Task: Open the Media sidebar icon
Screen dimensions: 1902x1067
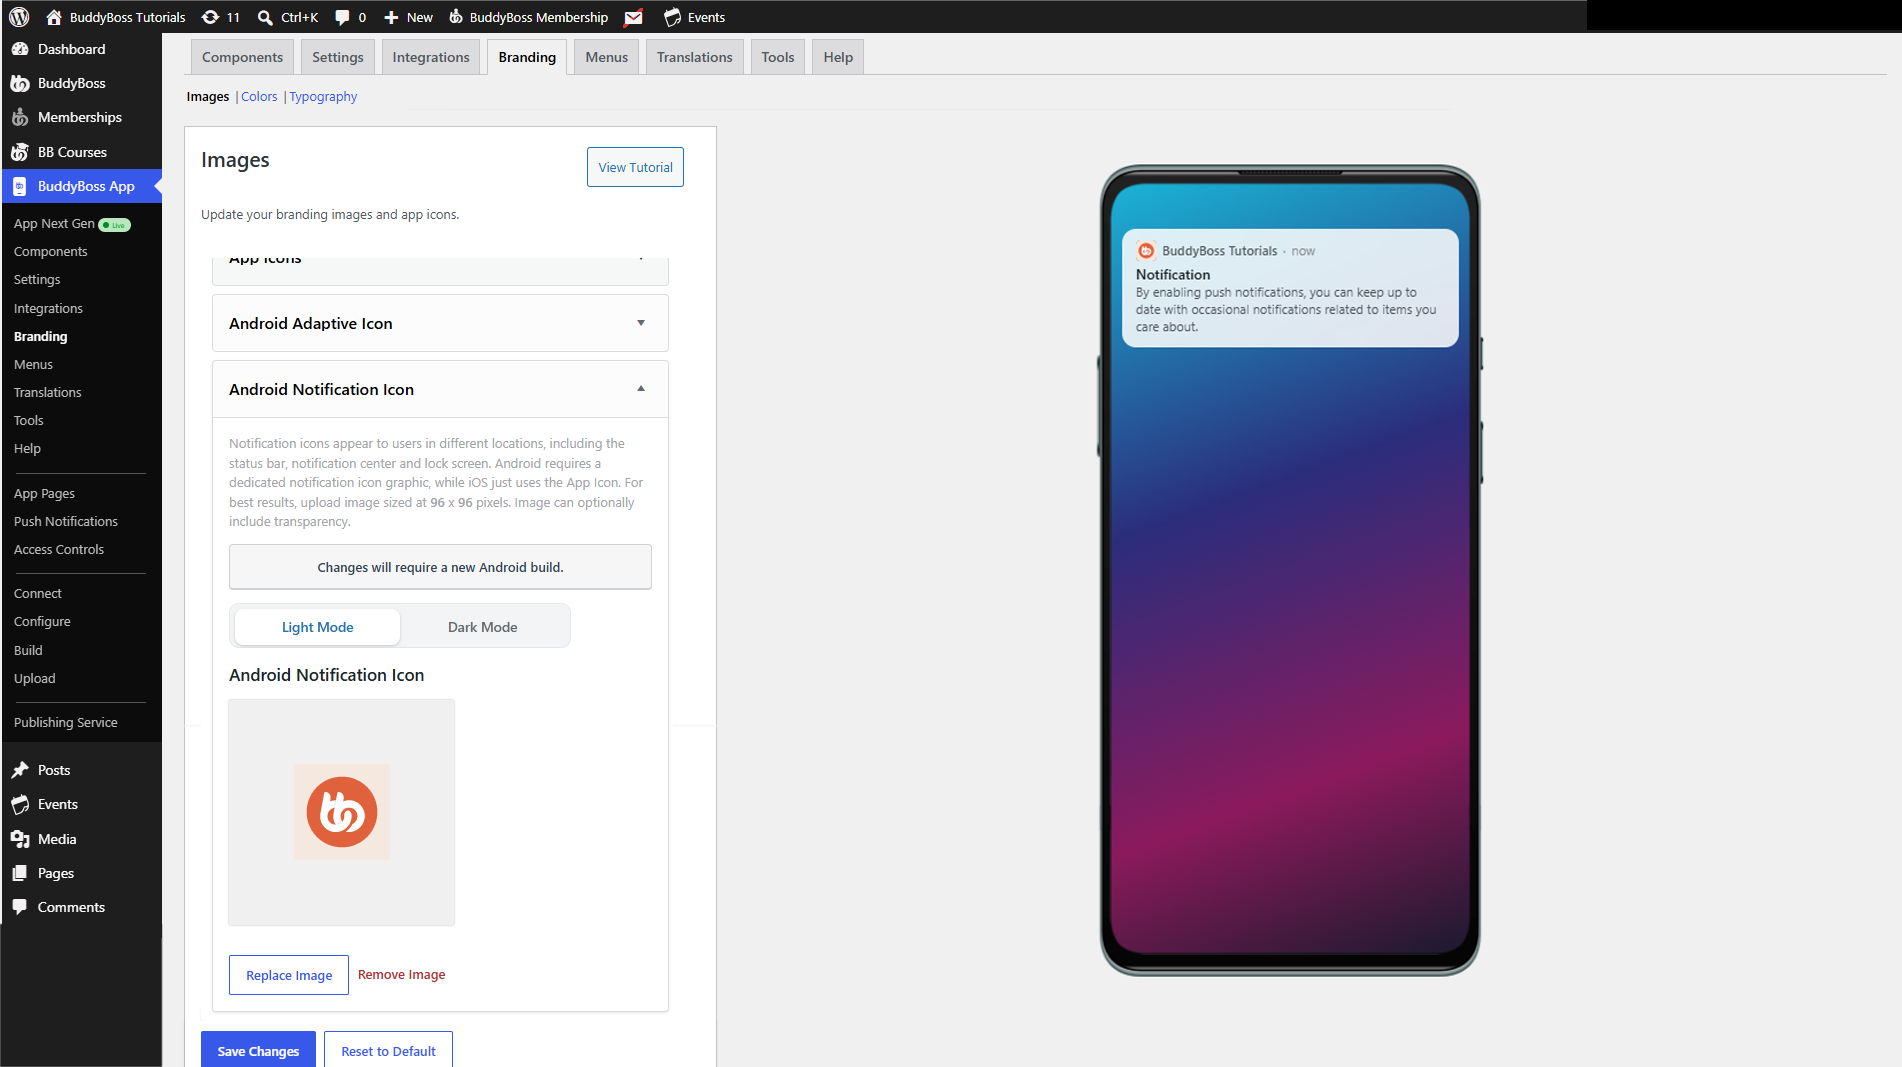Action: [x=20, y=839]
